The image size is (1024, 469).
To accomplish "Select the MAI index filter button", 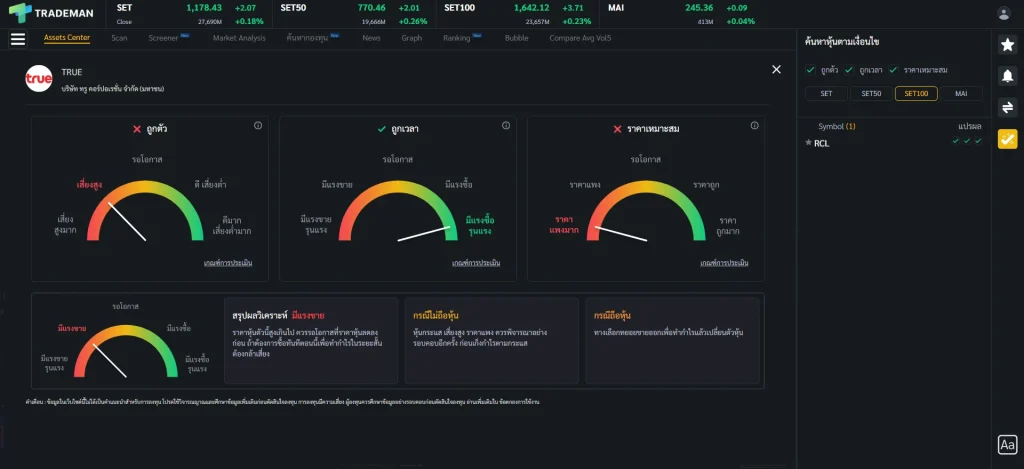I will pos(960,93).
